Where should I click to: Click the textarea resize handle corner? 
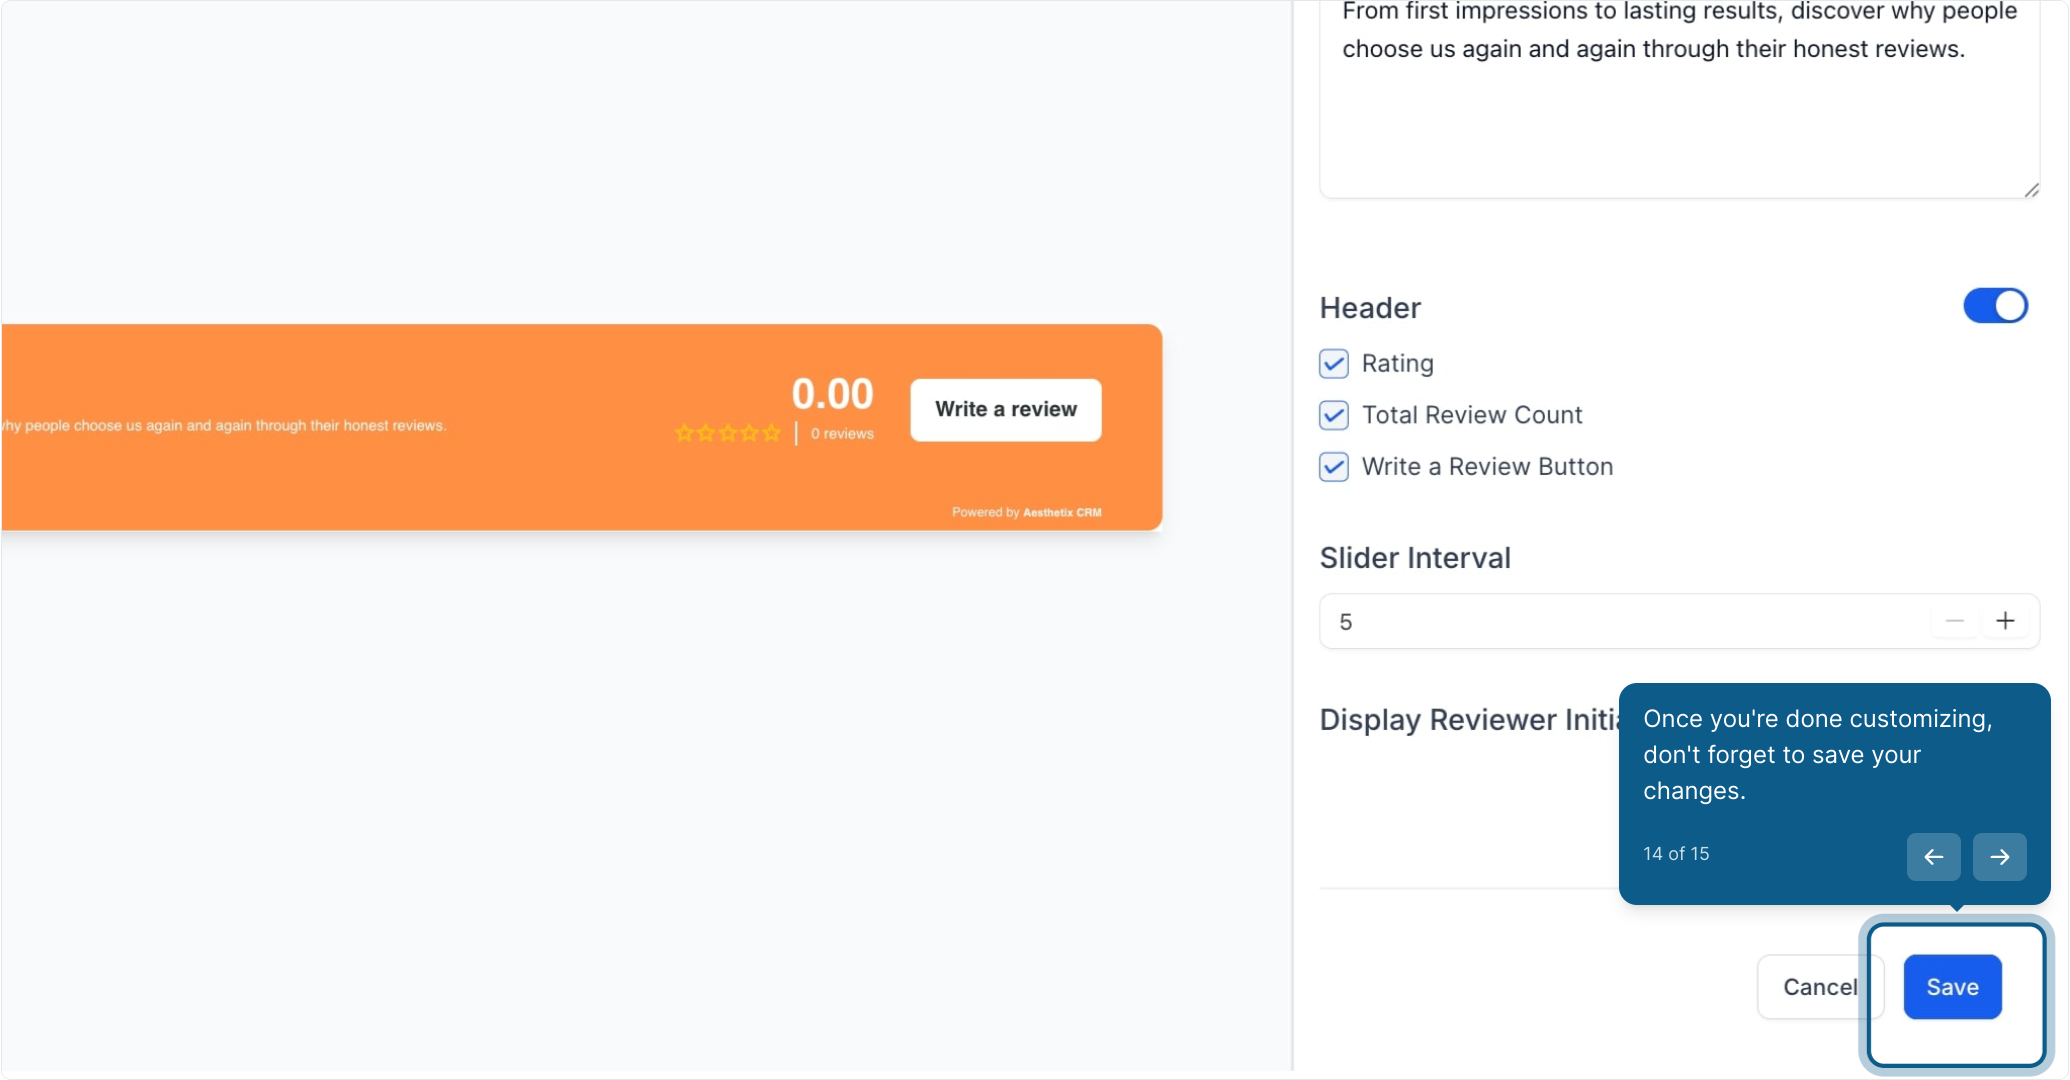coord(2031,190)
